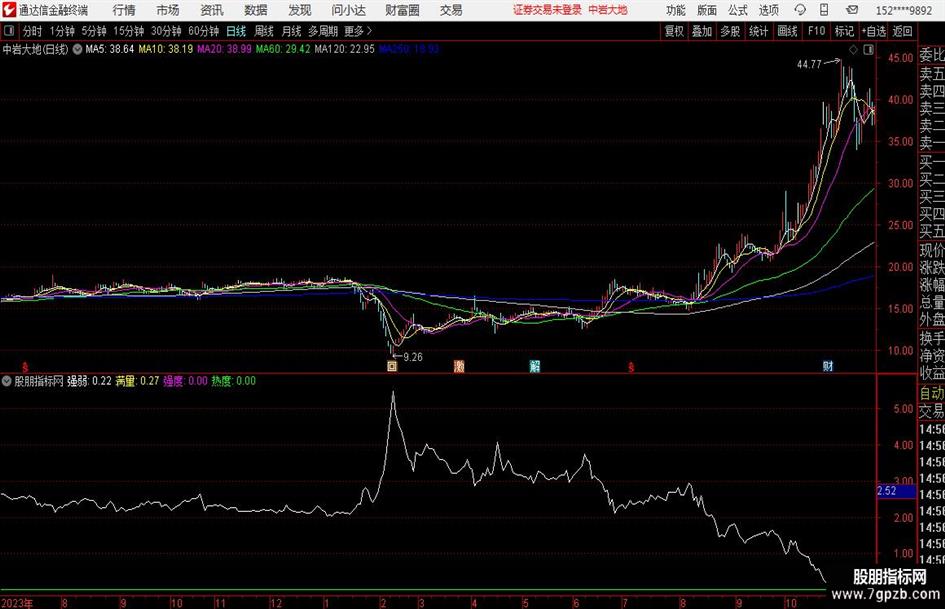Open the 行情 menu

tap(124, 10)
